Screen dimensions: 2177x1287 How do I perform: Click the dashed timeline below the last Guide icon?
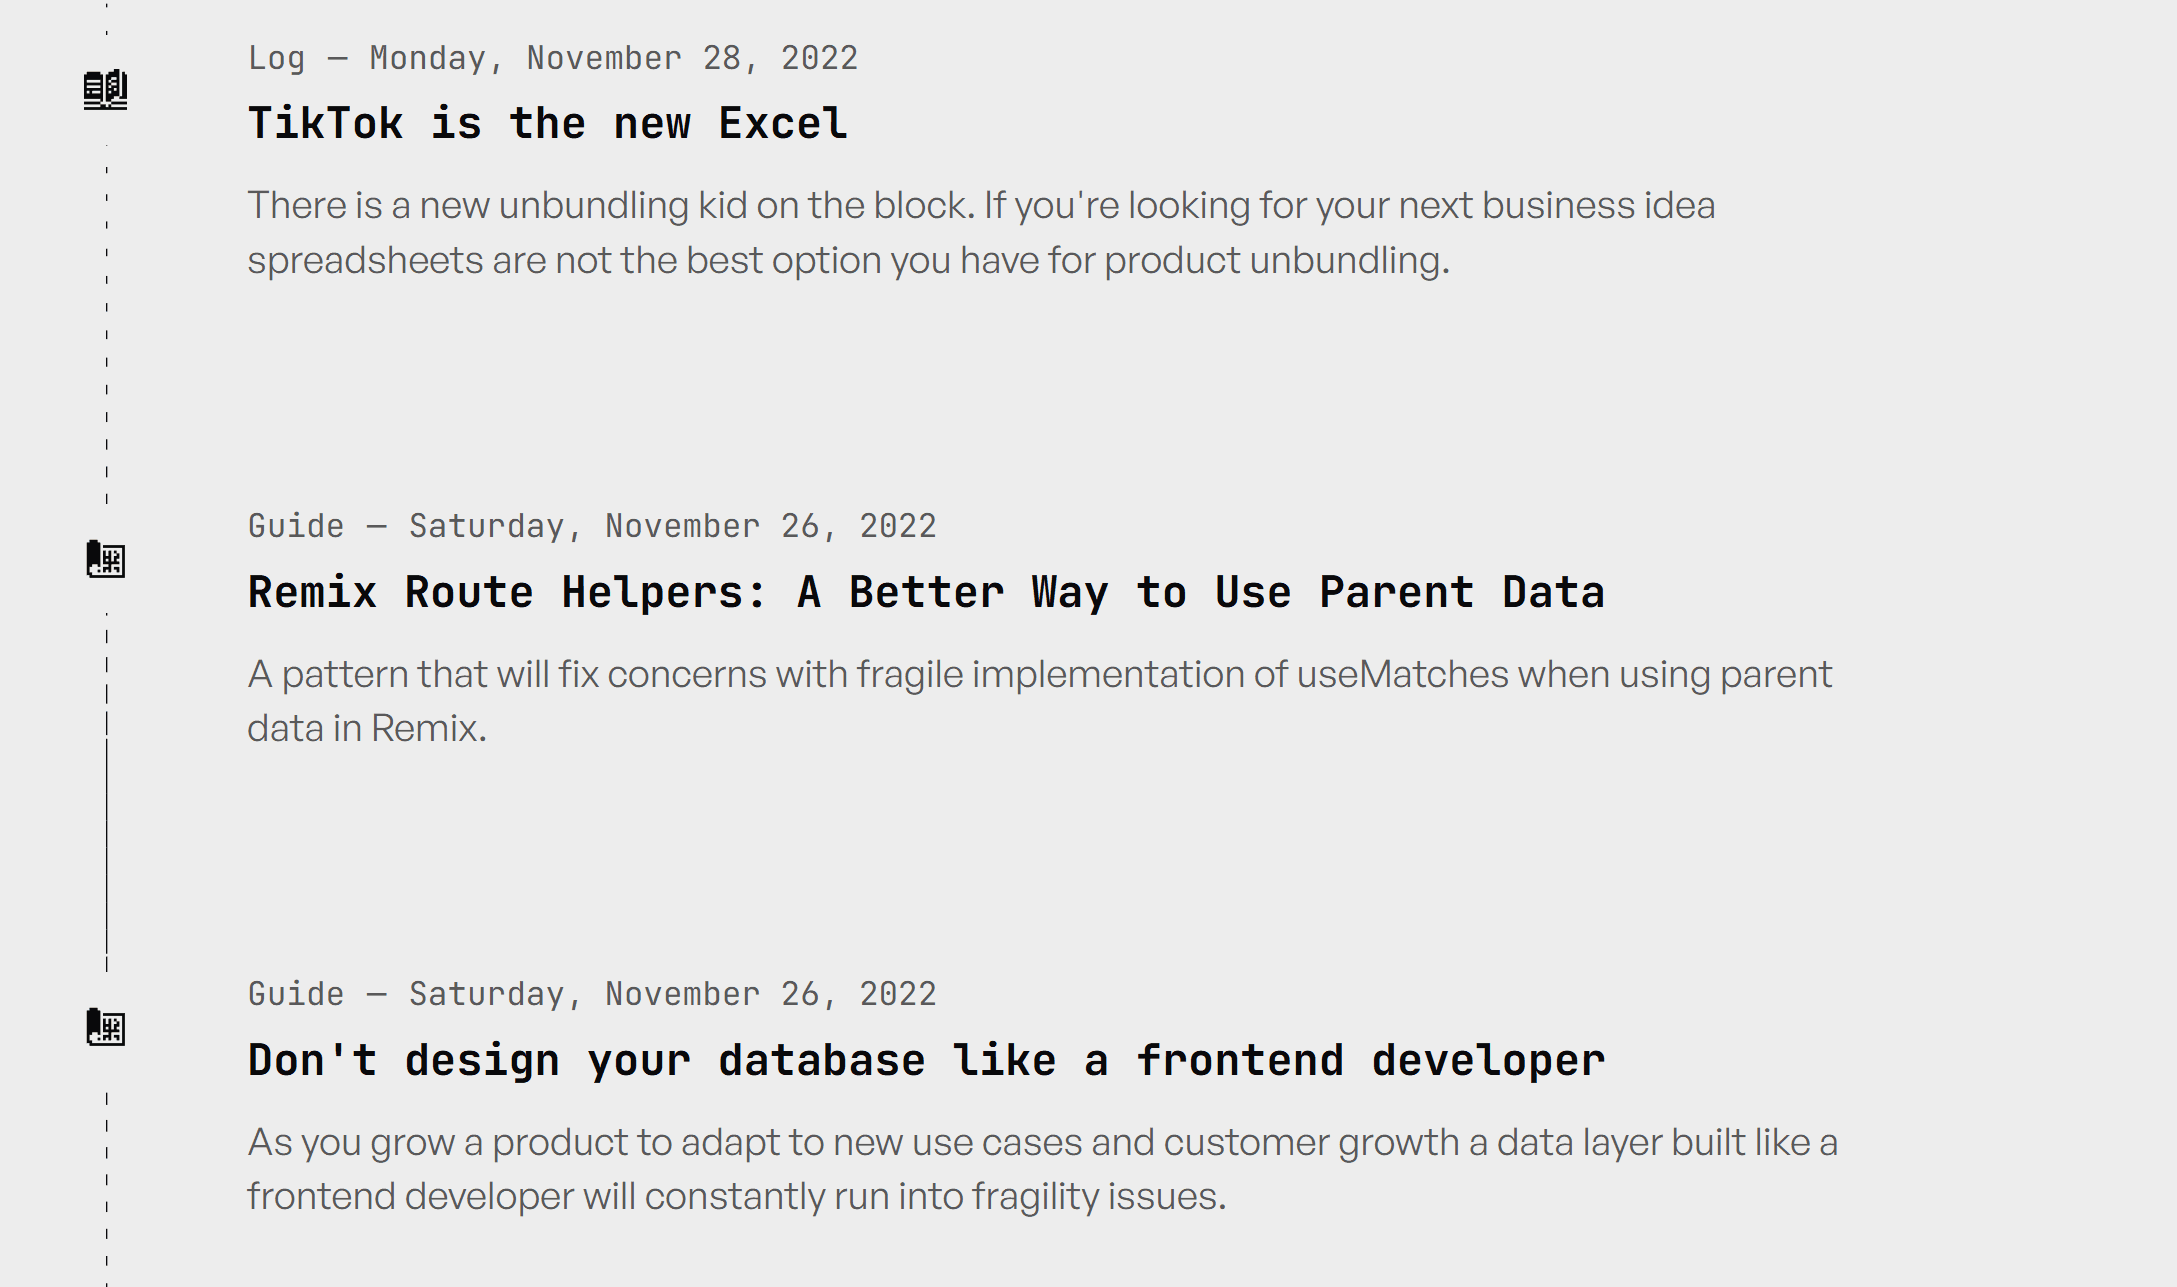(x=107, y=1190)
